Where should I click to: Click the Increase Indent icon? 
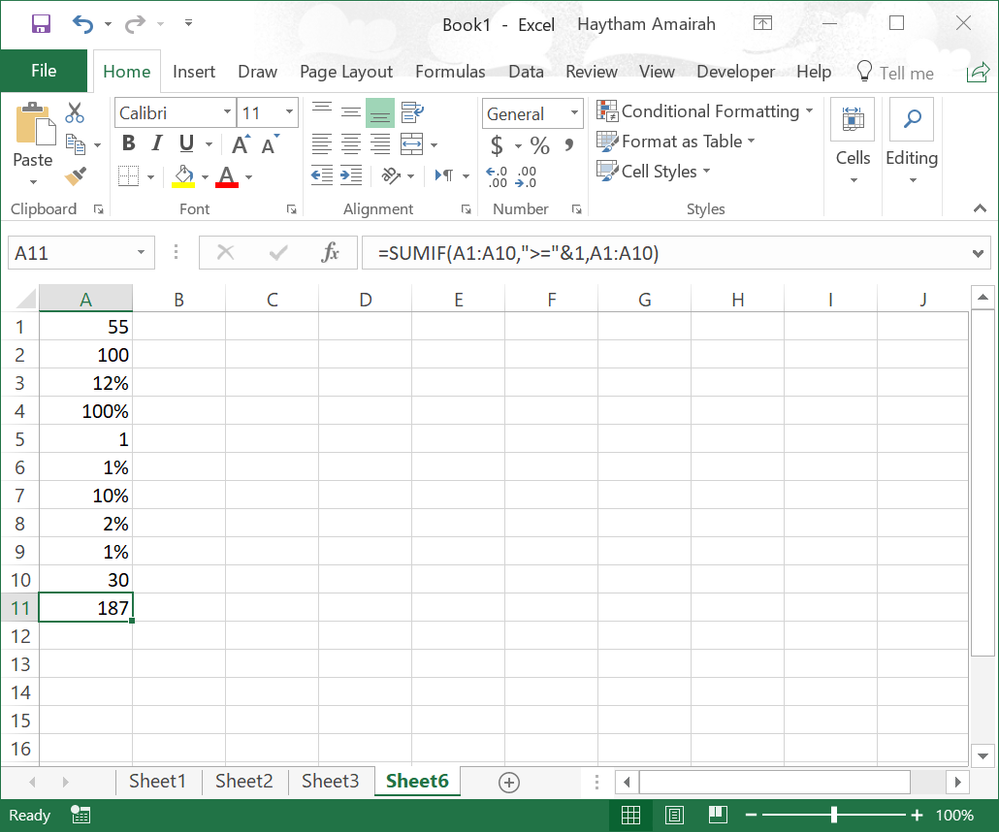pos(351,175)
